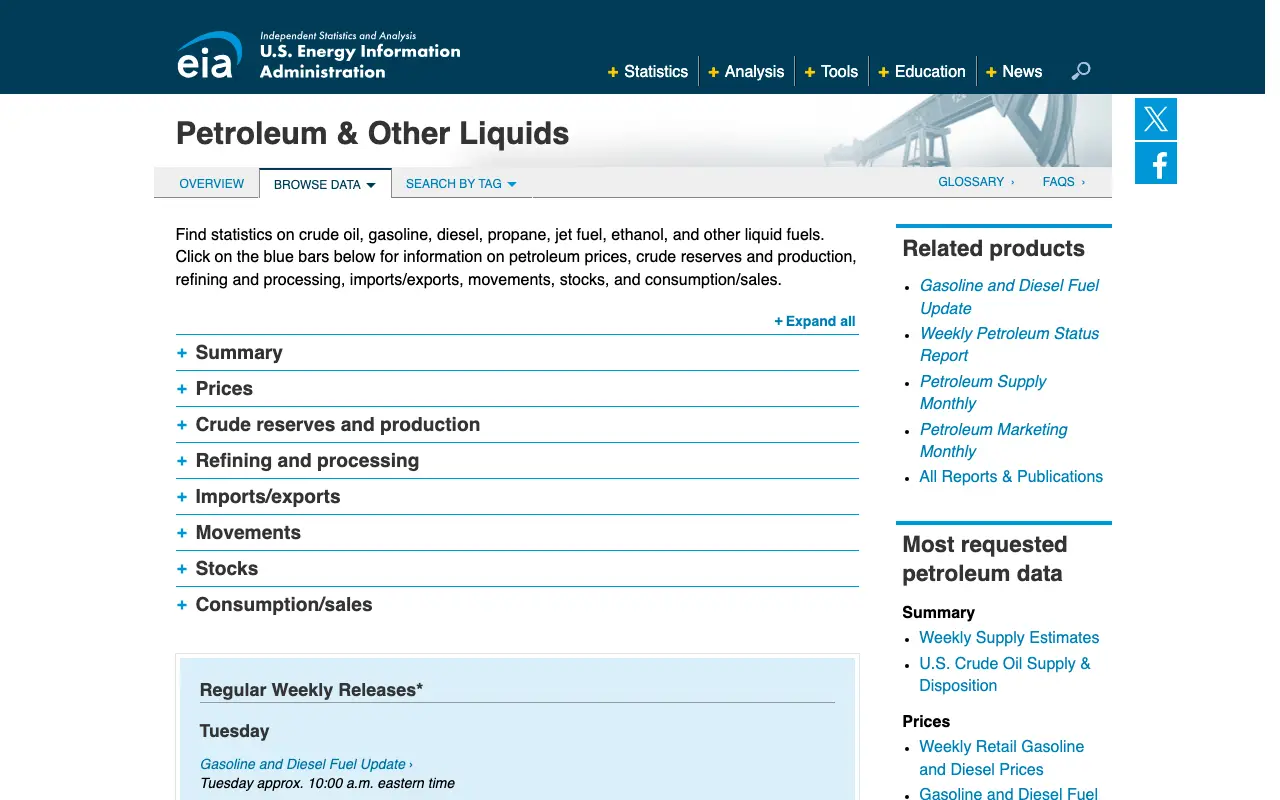Open the Tools menu
1280x800 pixels.
pyautogui.click(x=831, y=72)
